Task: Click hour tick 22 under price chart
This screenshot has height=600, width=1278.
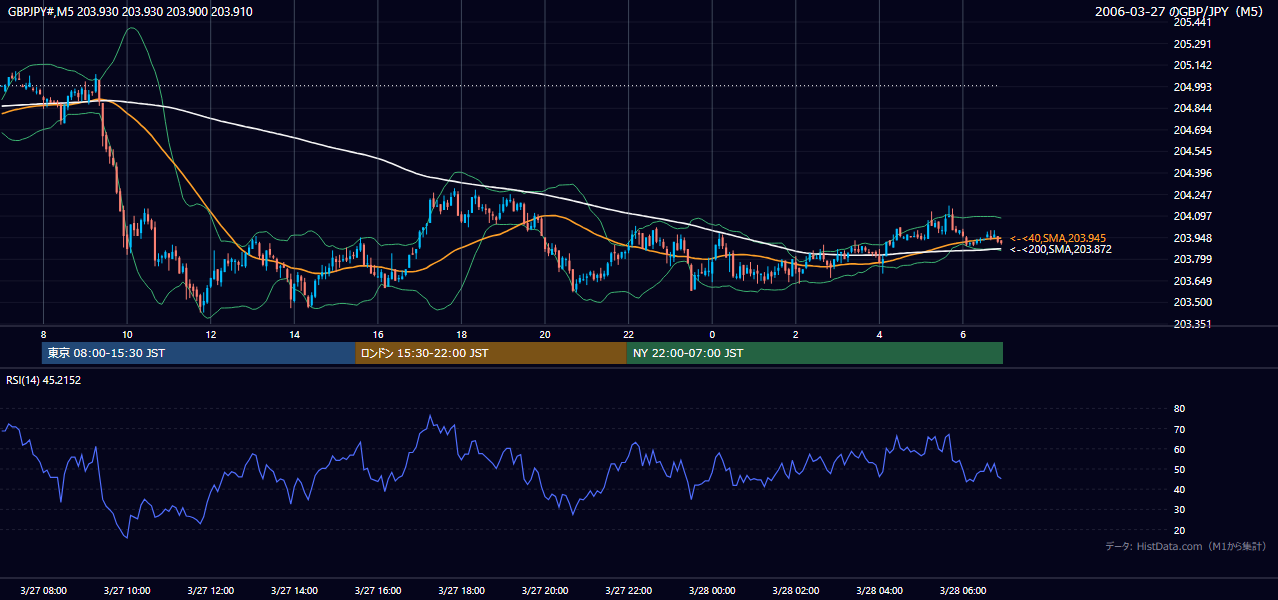Action: 628,333
